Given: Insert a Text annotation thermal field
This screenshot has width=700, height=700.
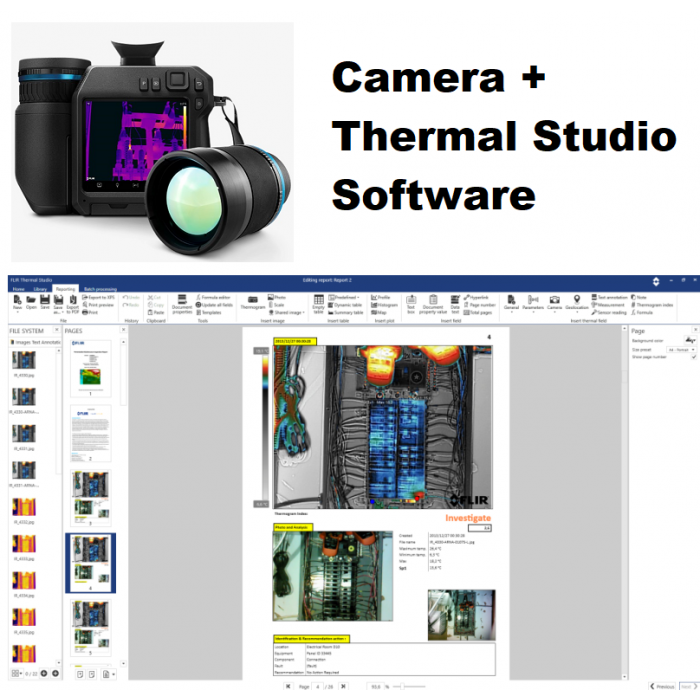Looking at the screenshot, I should pyautogui.click(x=609, y=297).
